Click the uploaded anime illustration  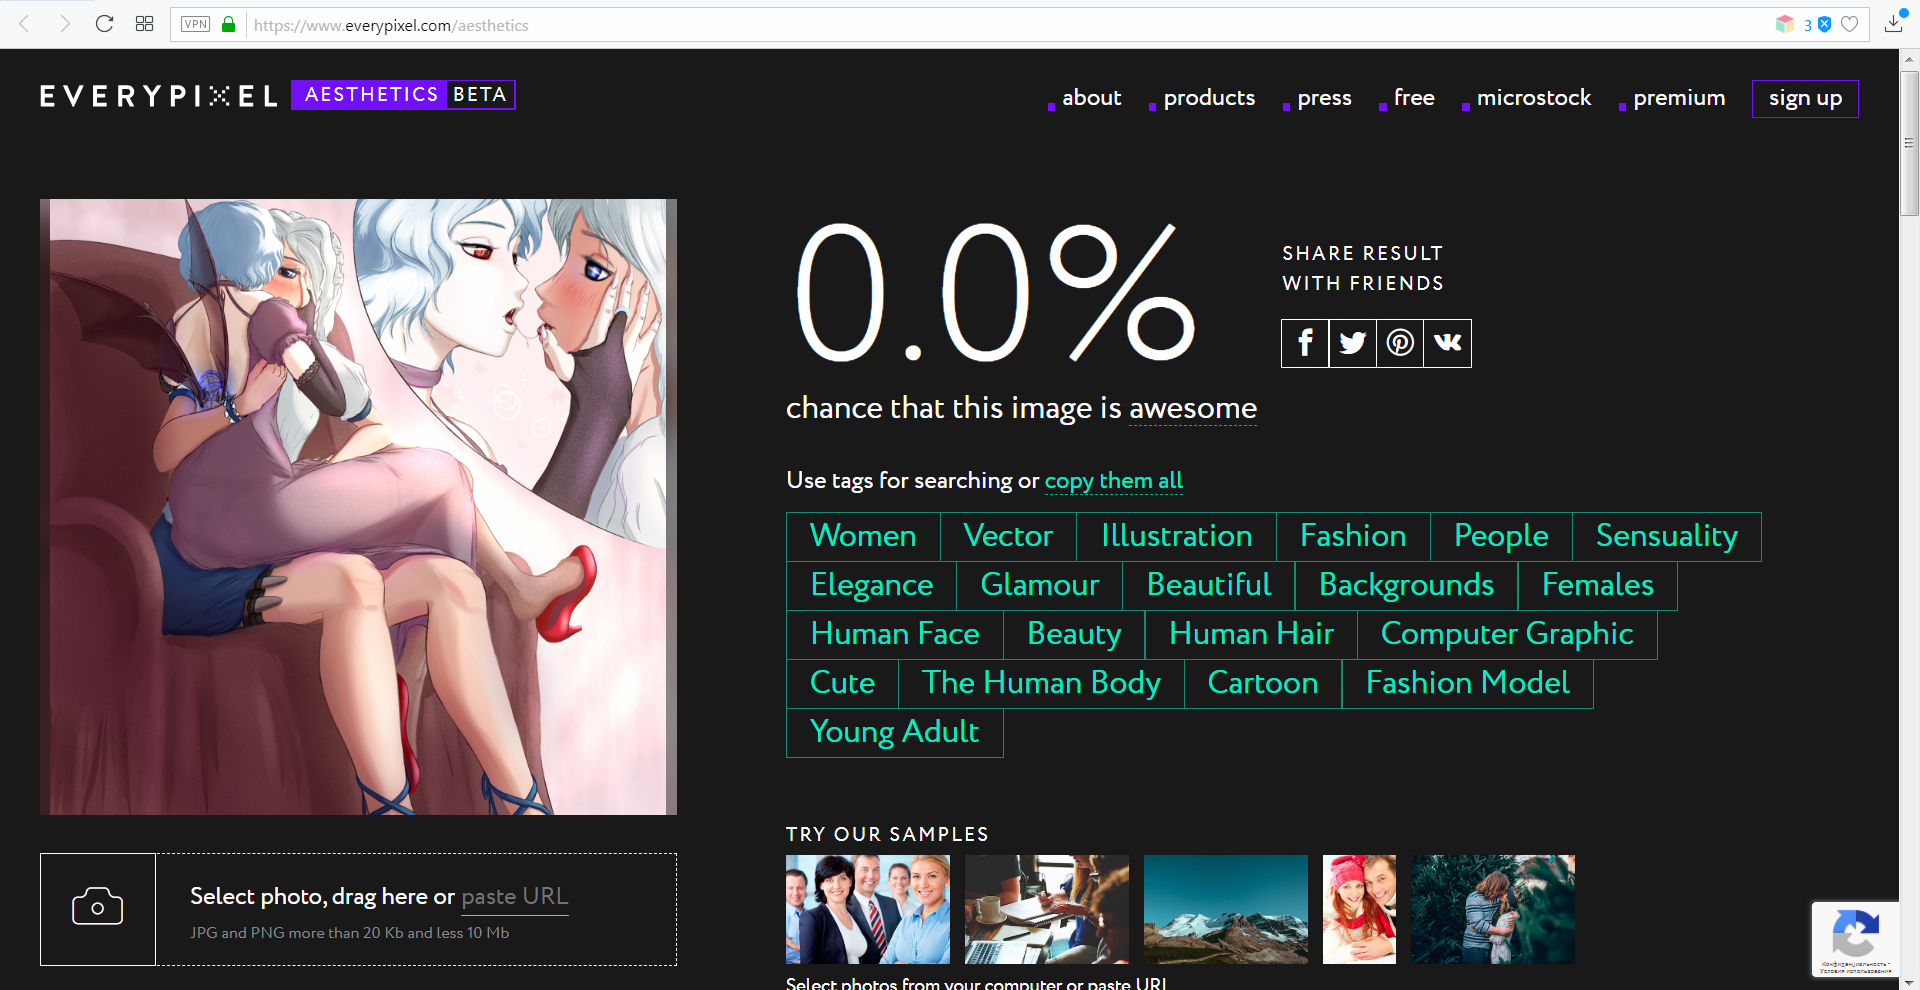pos(358,507)
